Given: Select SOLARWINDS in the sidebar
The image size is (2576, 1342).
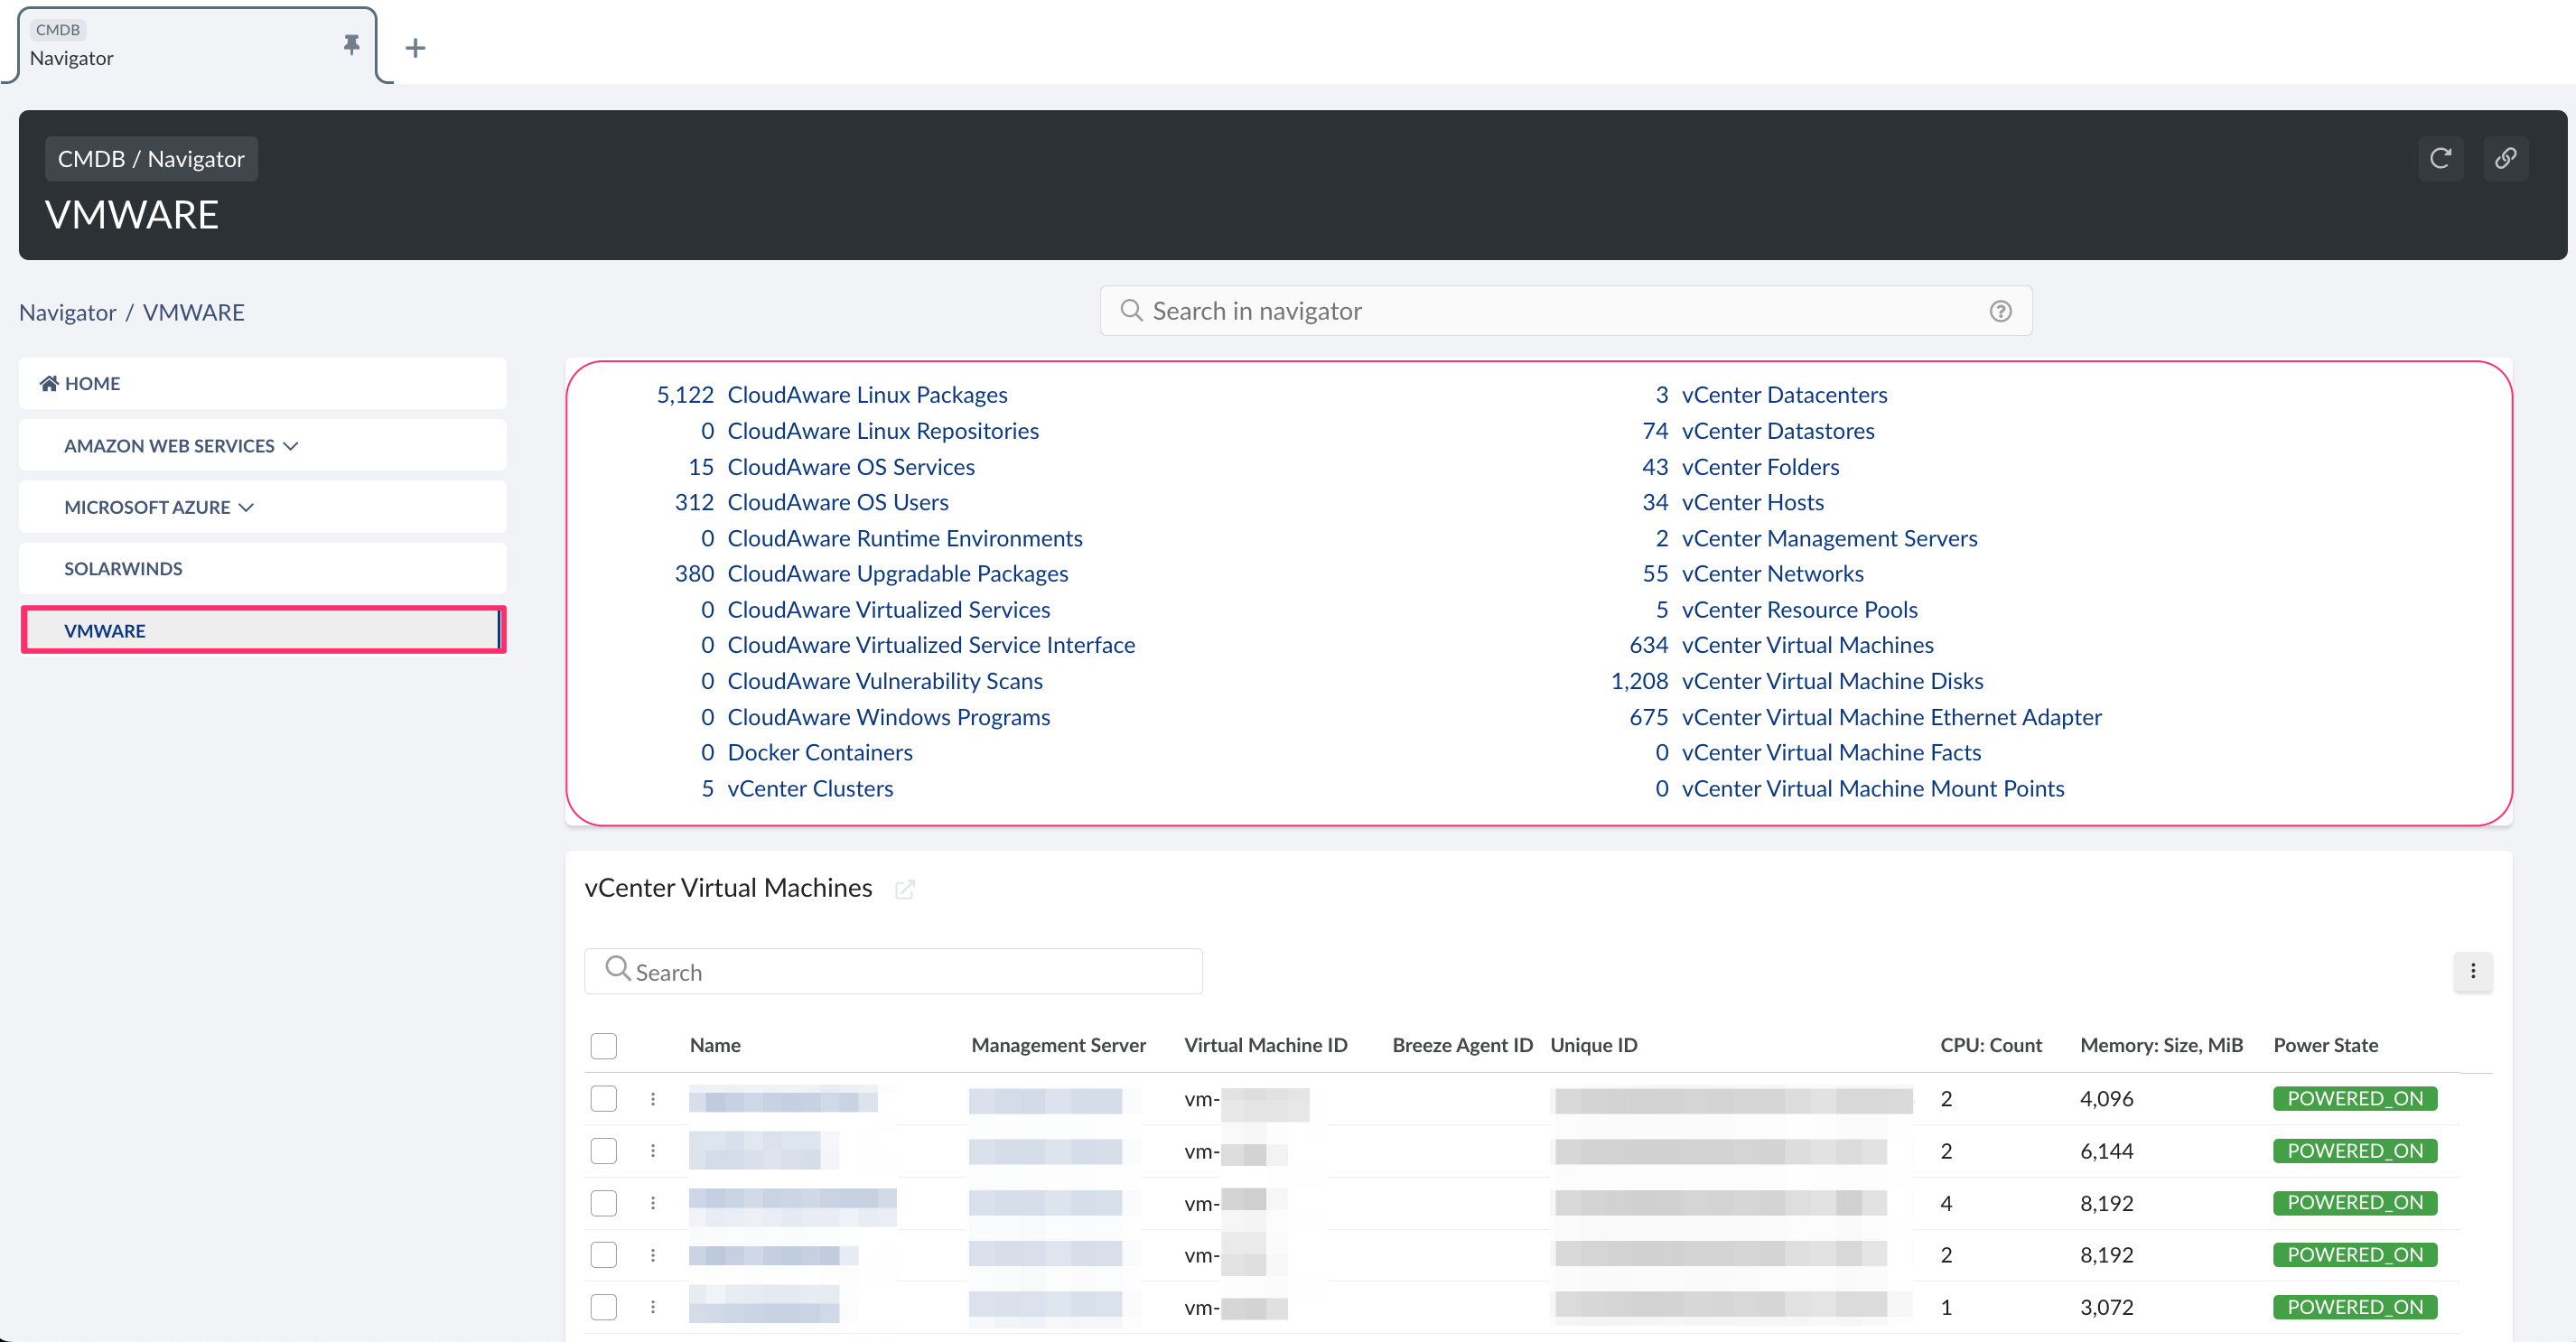Looking at the screenshot, I should (x=123, y=567).
